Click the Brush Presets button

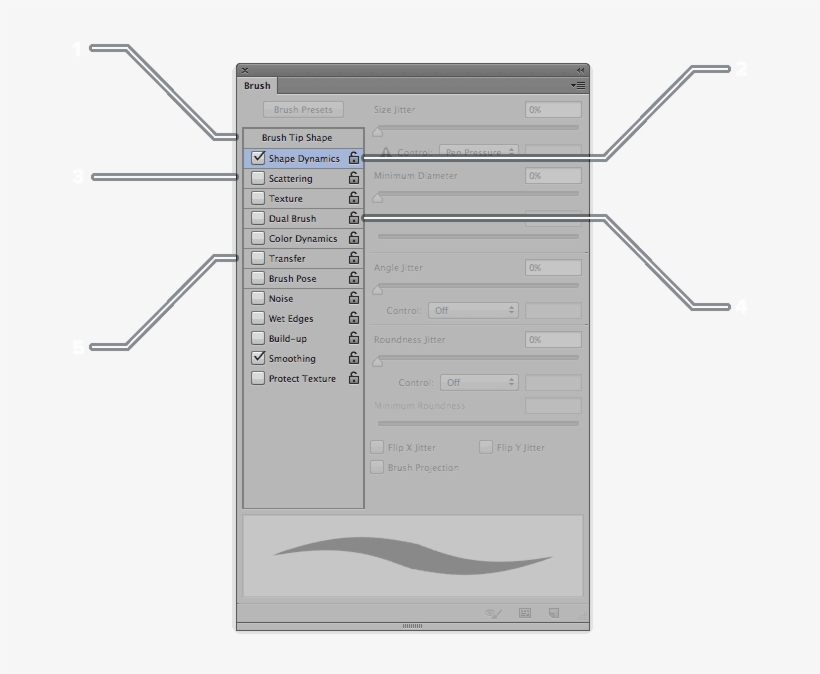point(303,109)
